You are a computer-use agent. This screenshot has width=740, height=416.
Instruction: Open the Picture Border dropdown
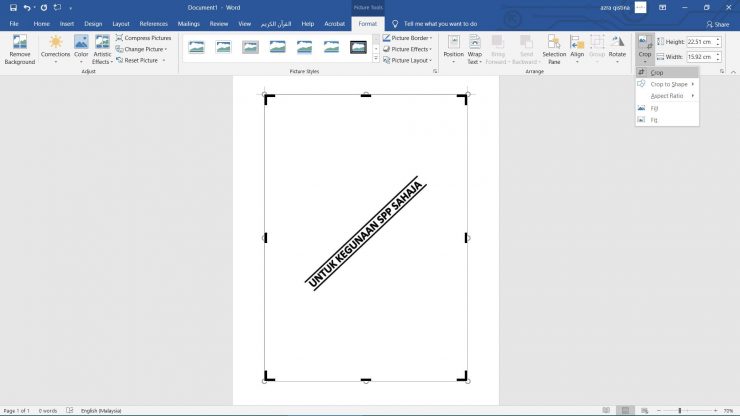(408, 38)
